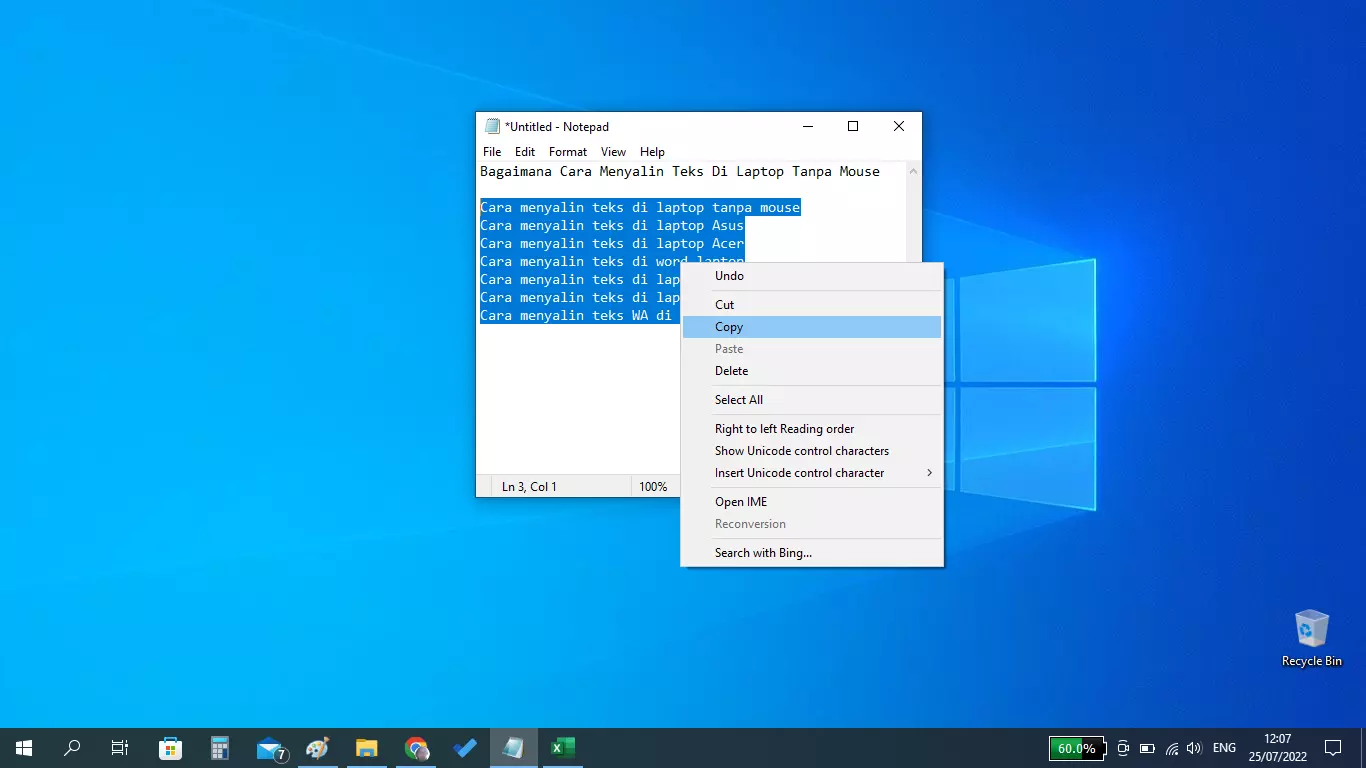Open Action Center from the system tray

click(1334, 747)
